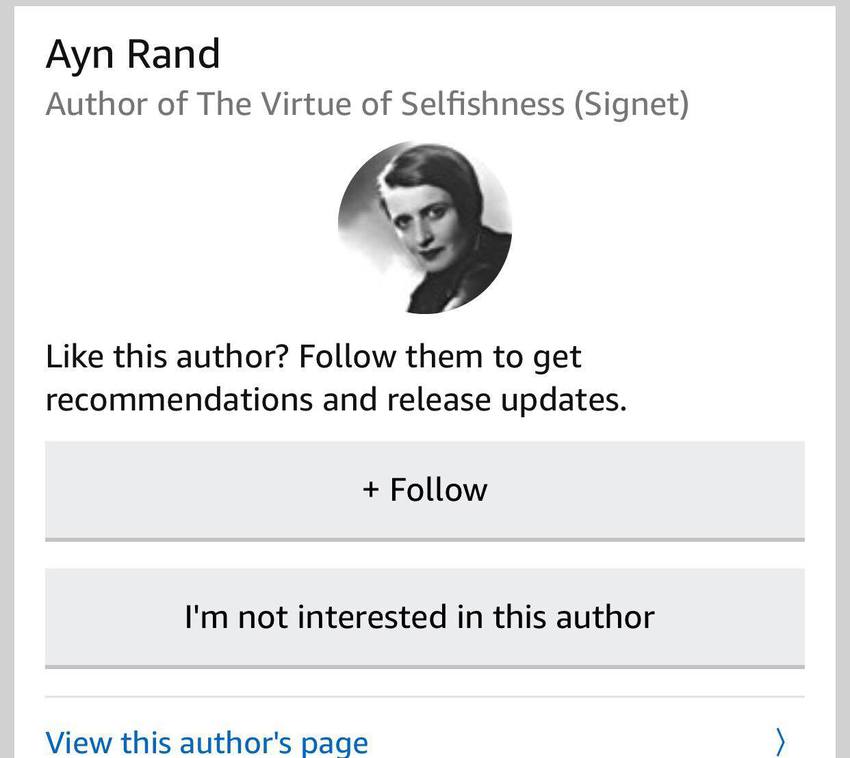850x758 pixels.
Task: Click the "(Signet)" publisher text
Action: coord(631,104)
